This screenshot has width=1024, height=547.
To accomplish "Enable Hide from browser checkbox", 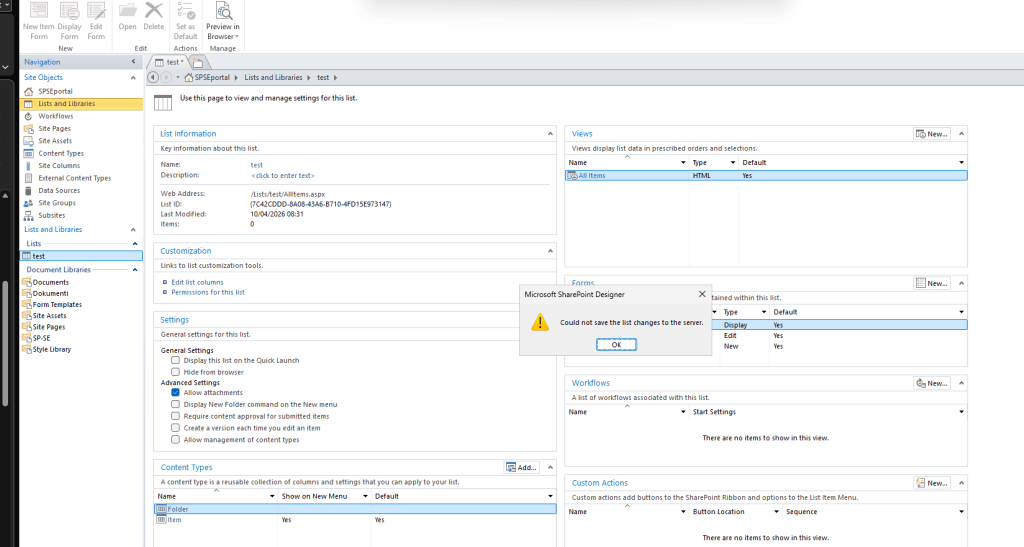I will [x=176, y=371].
